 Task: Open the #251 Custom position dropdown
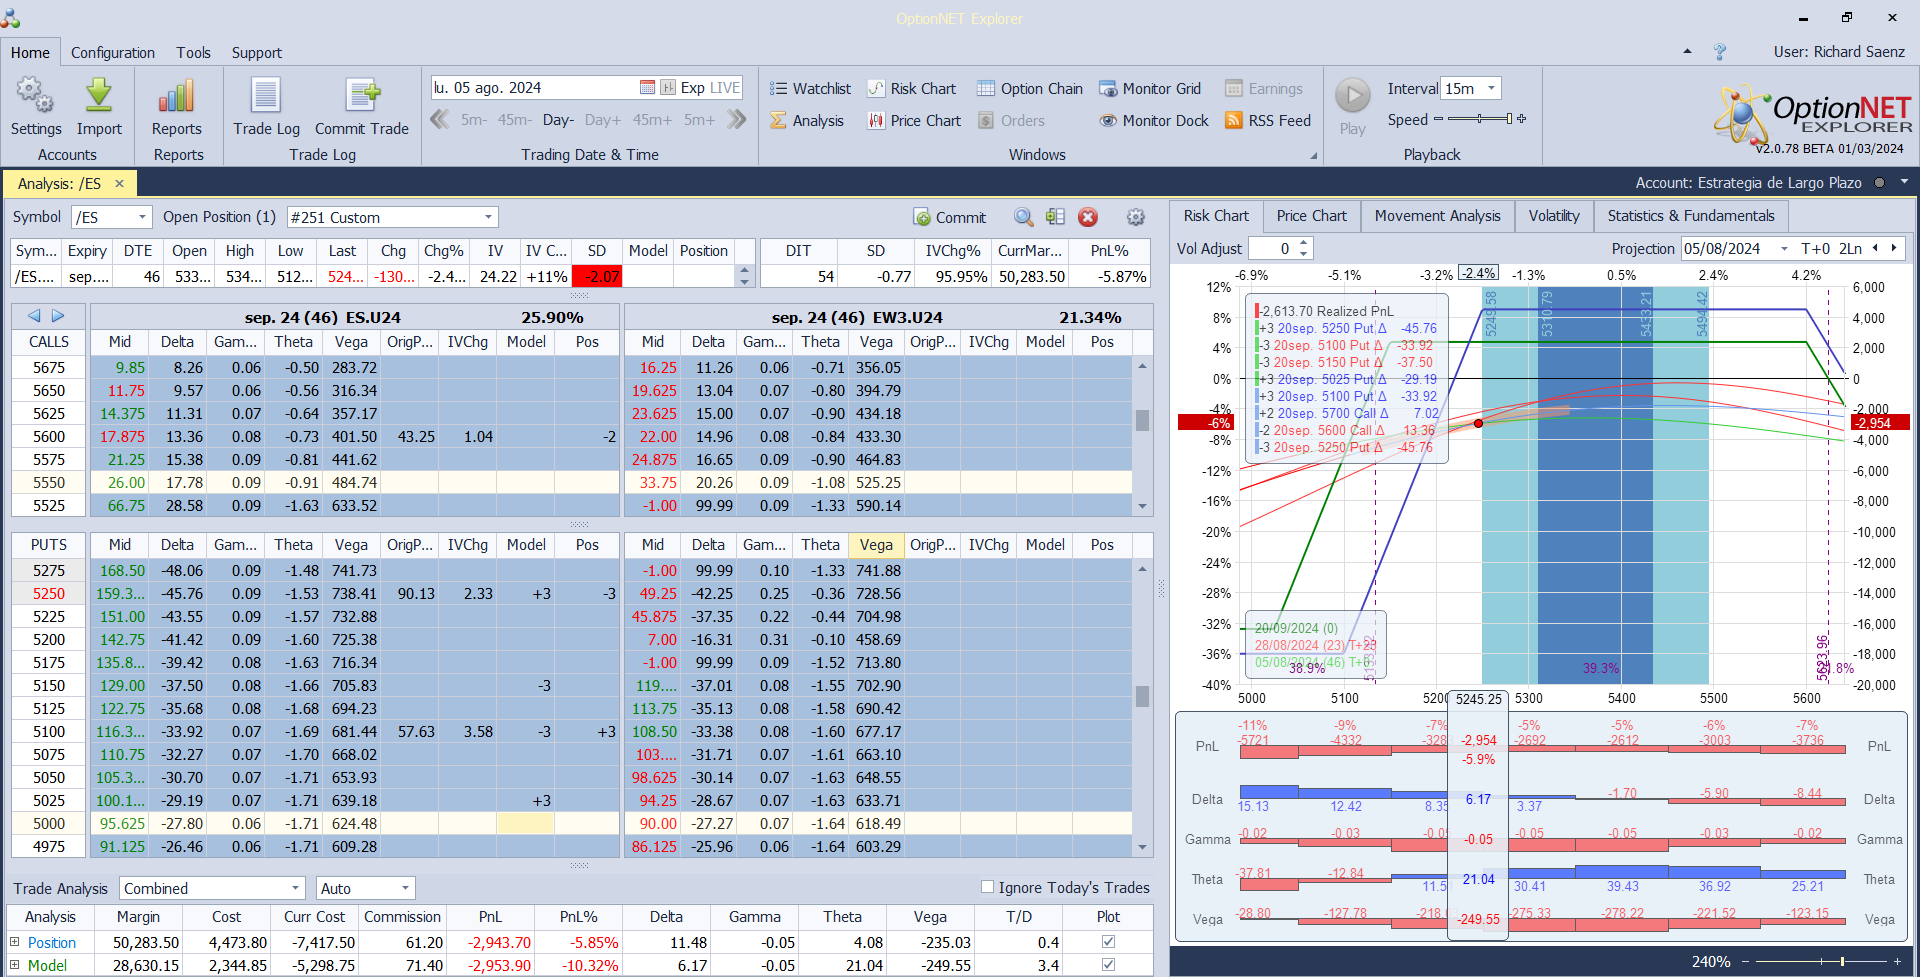(488, 217)
